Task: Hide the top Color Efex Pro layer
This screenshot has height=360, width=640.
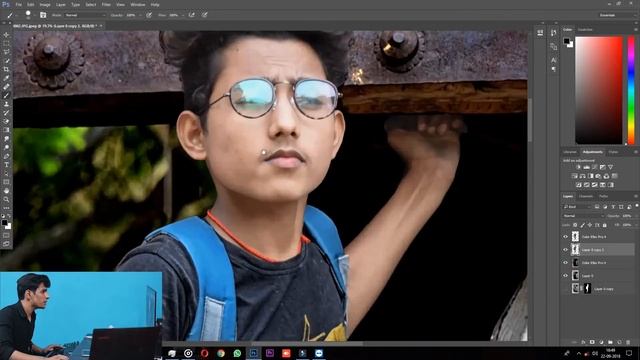Action: click(566, 237)
